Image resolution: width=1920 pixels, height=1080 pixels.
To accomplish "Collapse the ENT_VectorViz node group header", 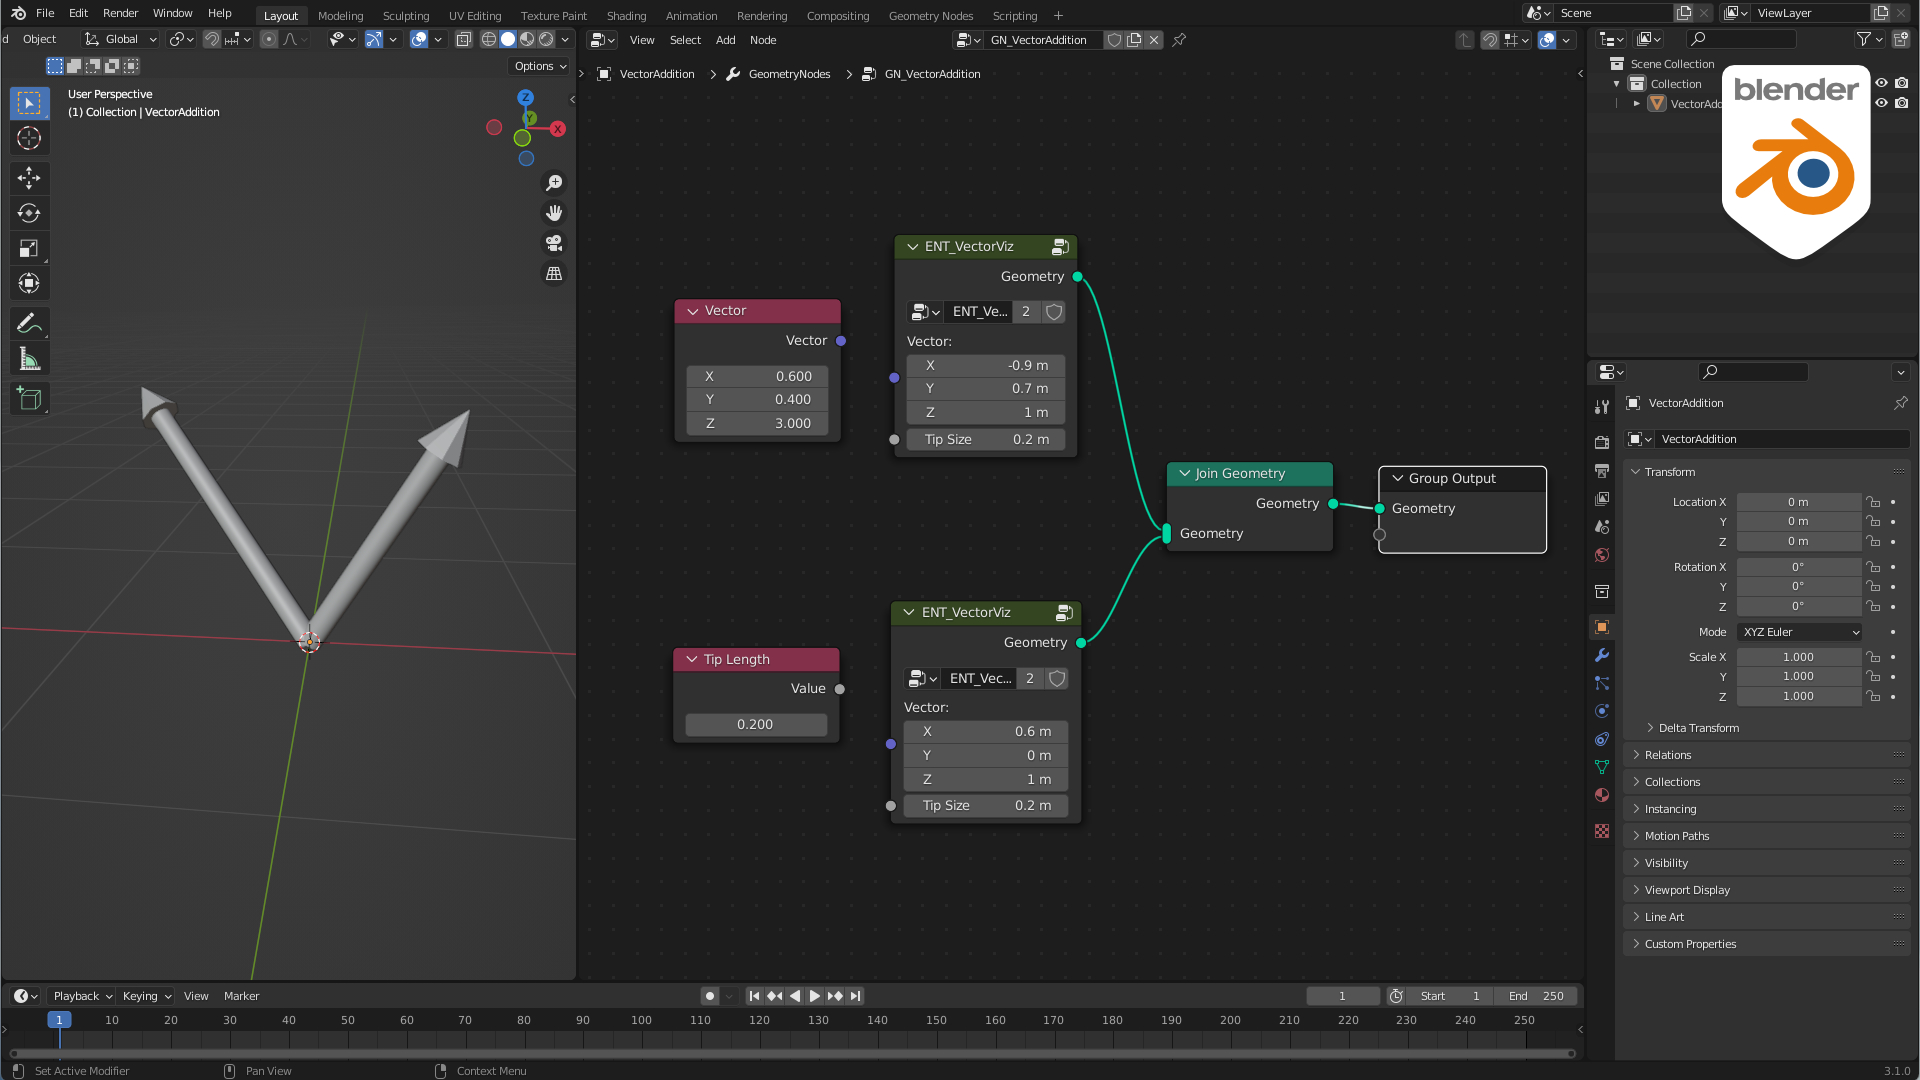I will click(912, 246).
